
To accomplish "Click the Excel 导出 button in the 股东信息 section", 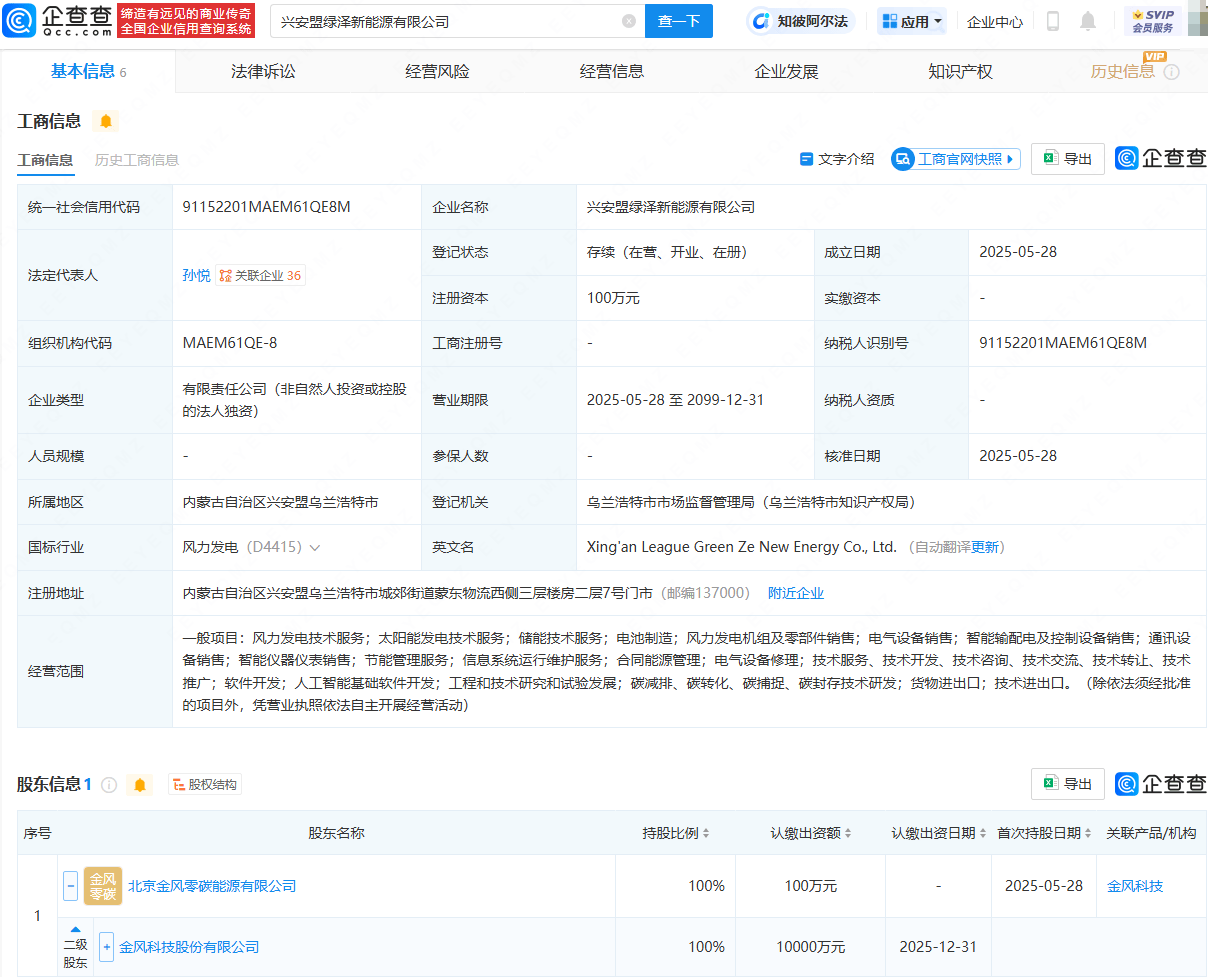I will tap(1068, 784).
